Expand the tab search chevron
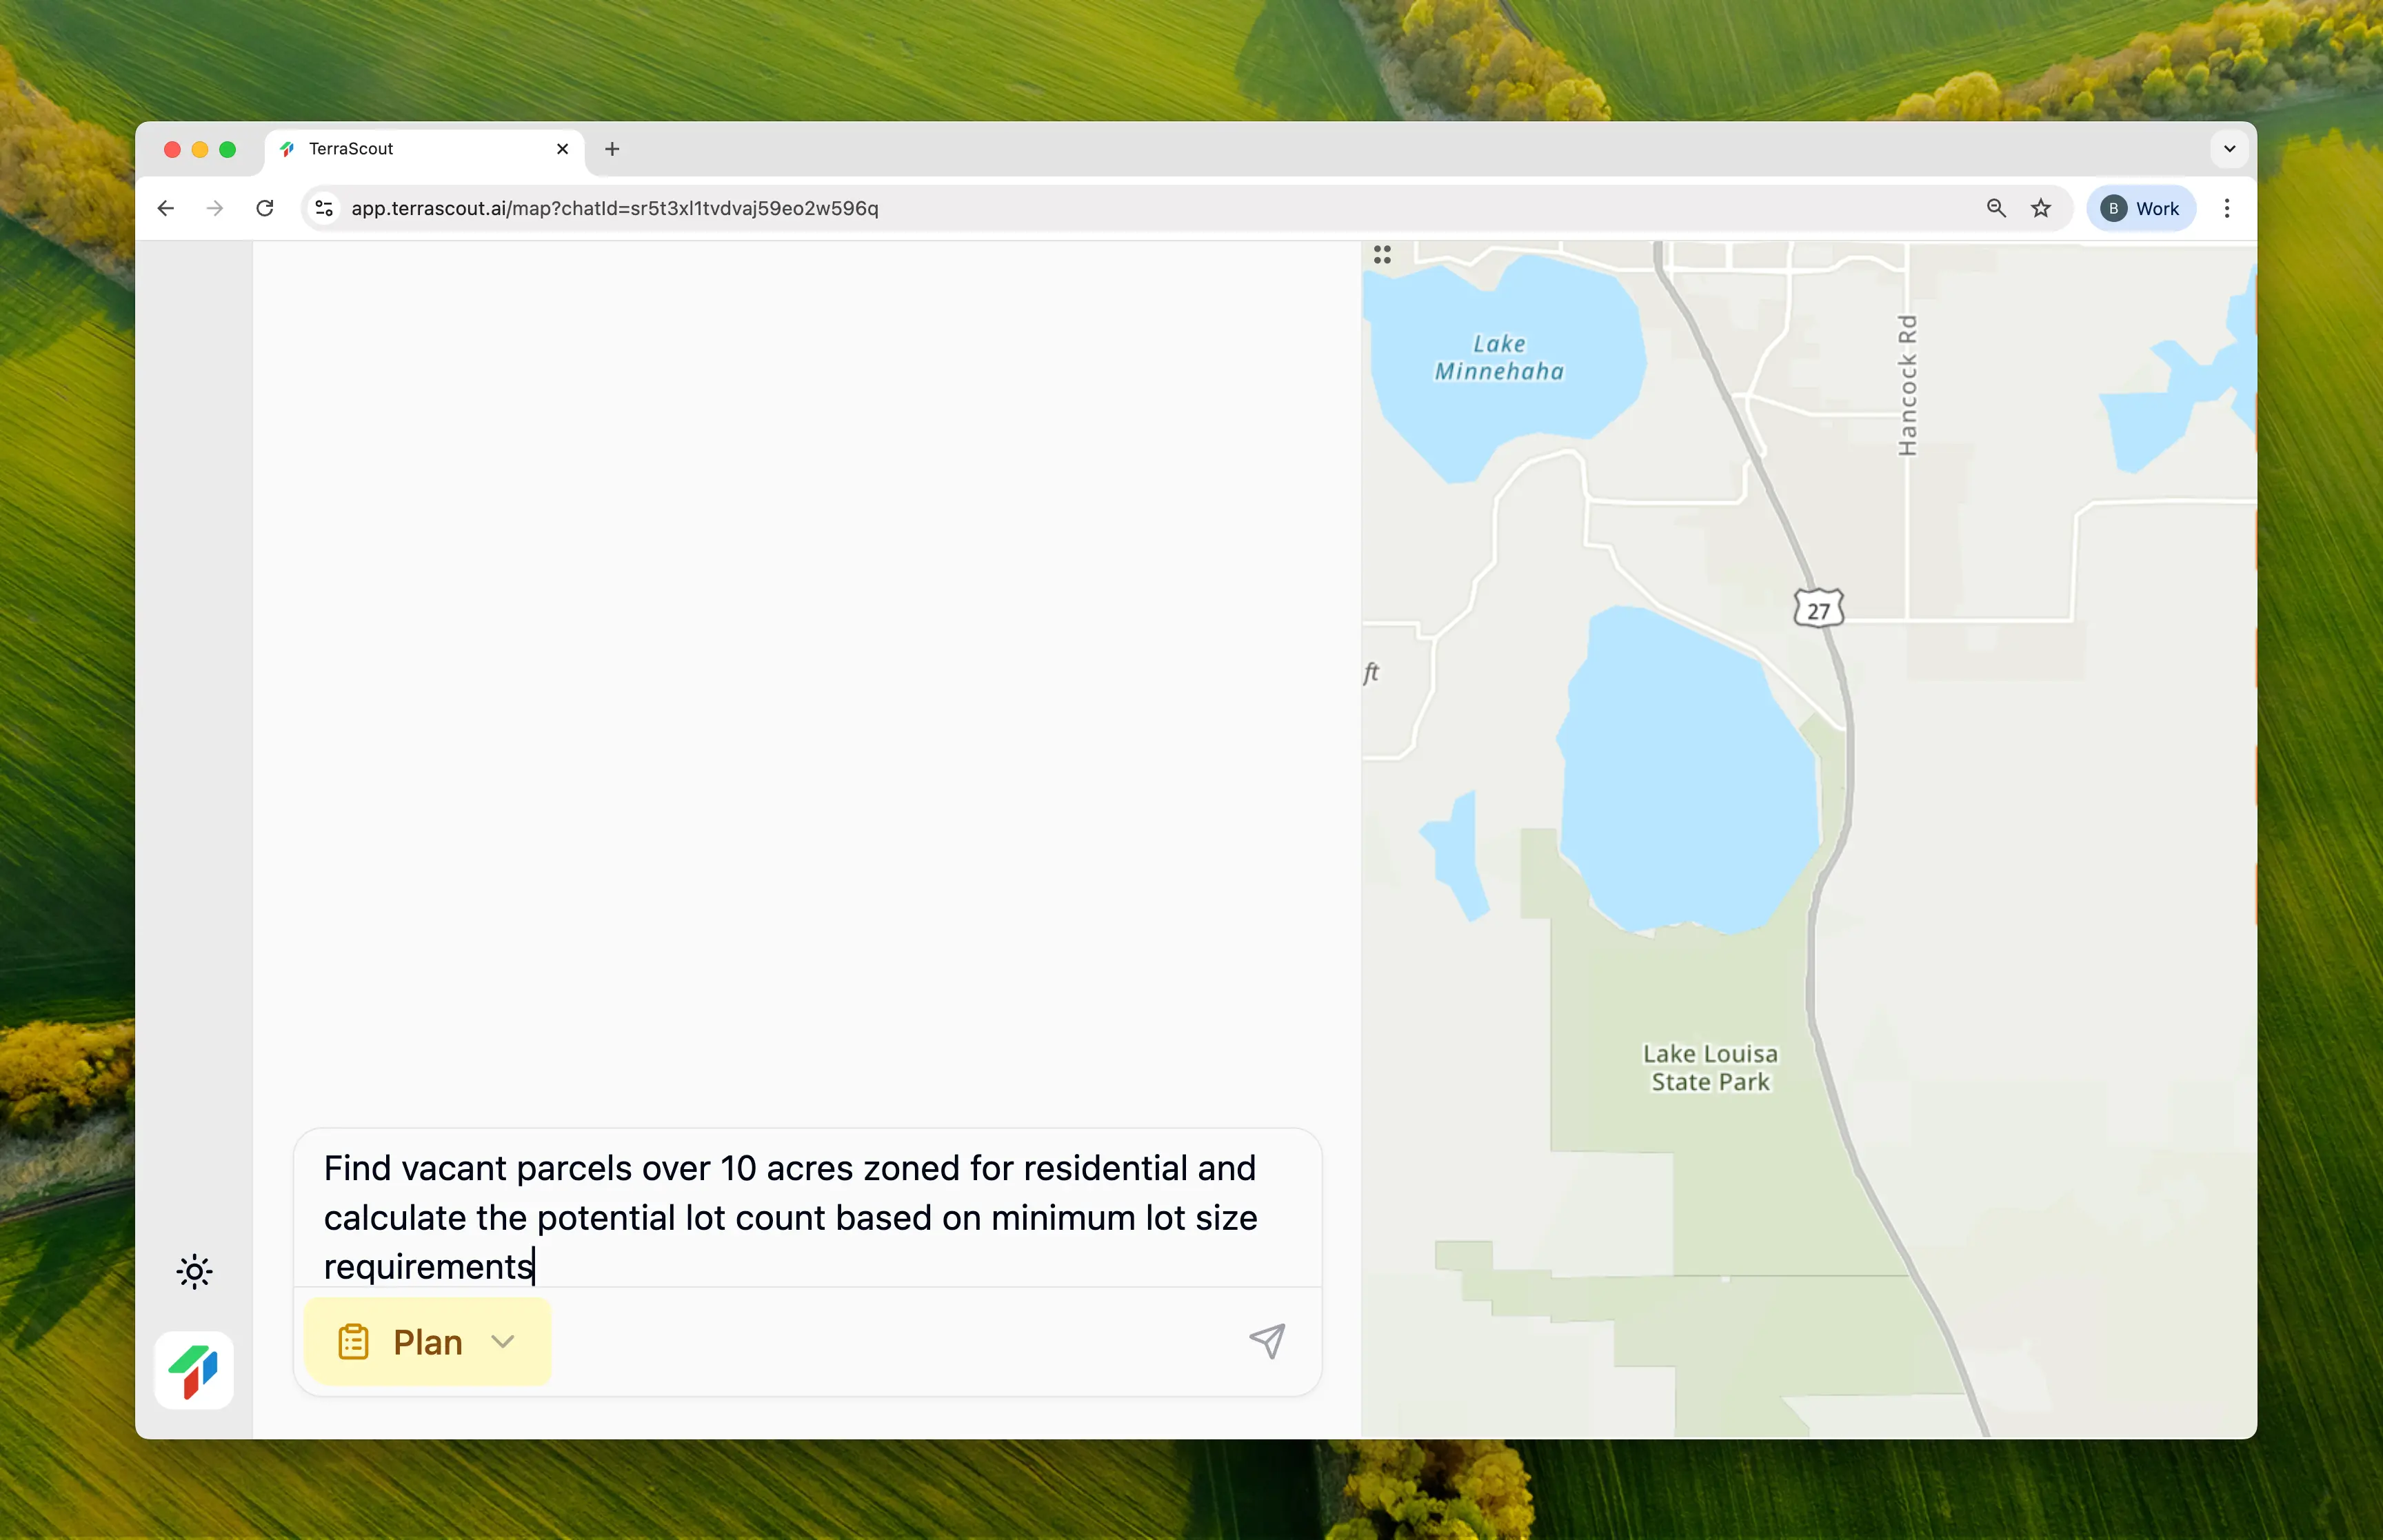The image size is (2383, 1540). tap(2229, 149)
